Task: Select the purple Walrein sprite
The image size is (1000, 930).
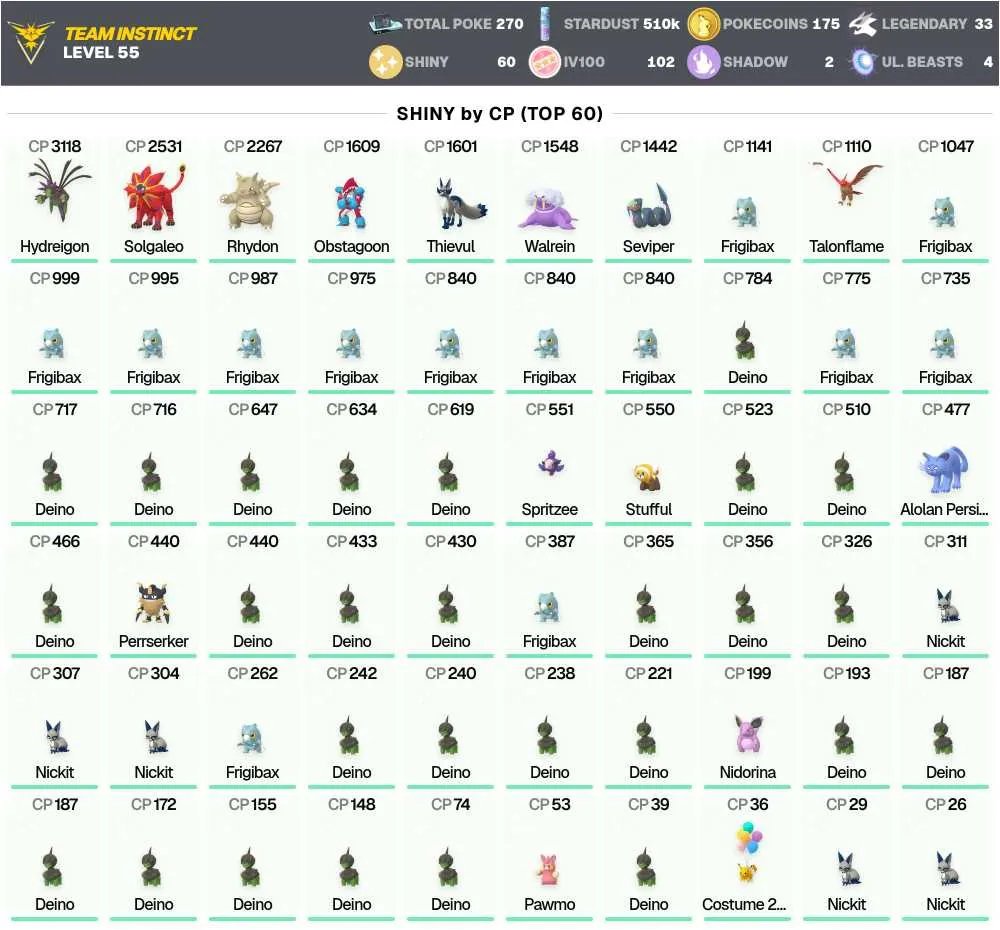Action: pyautogui.click(x=548, y=209)
